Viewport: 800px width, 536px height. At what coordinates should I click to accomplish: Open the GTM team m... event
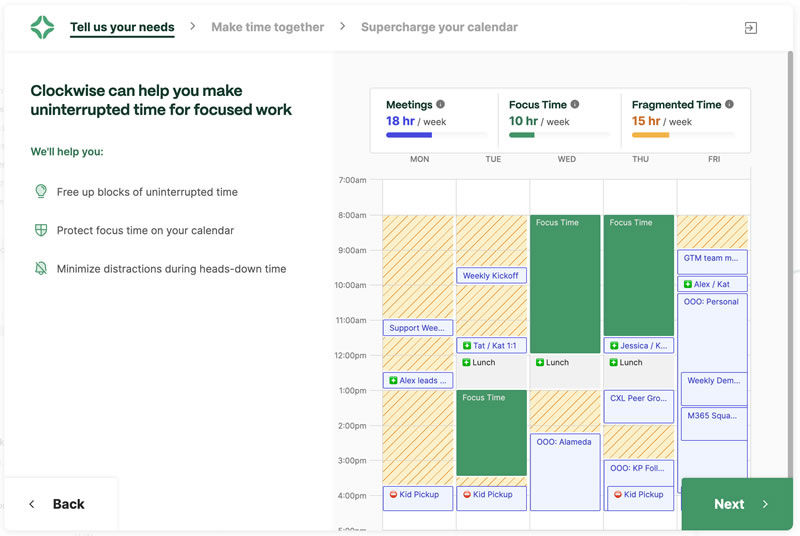point(712,262)
